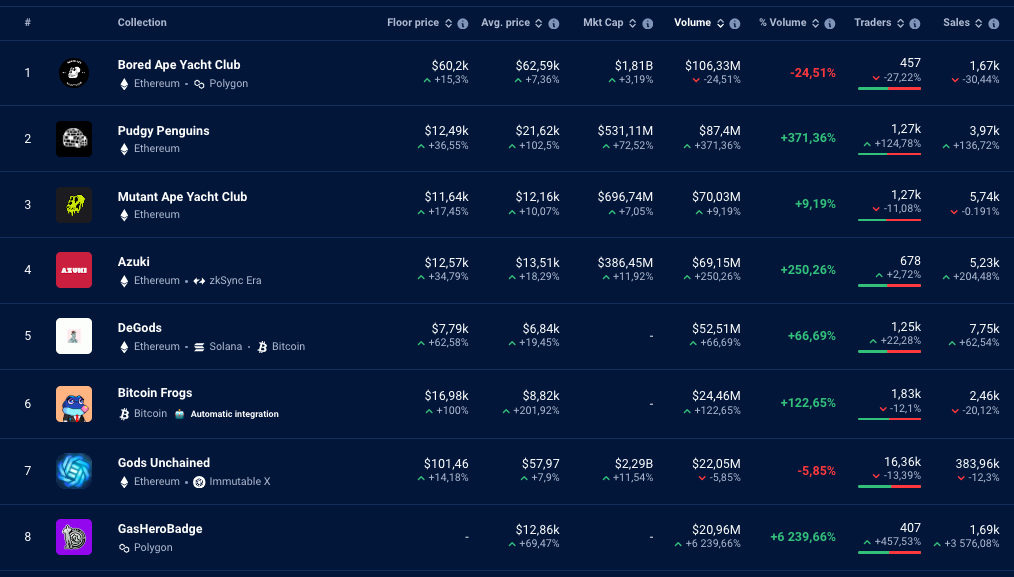Image resolution: width=1014 pixels, height=577 pixels.
Task: Open the Avg. price info icon
Action: point(554,23)
